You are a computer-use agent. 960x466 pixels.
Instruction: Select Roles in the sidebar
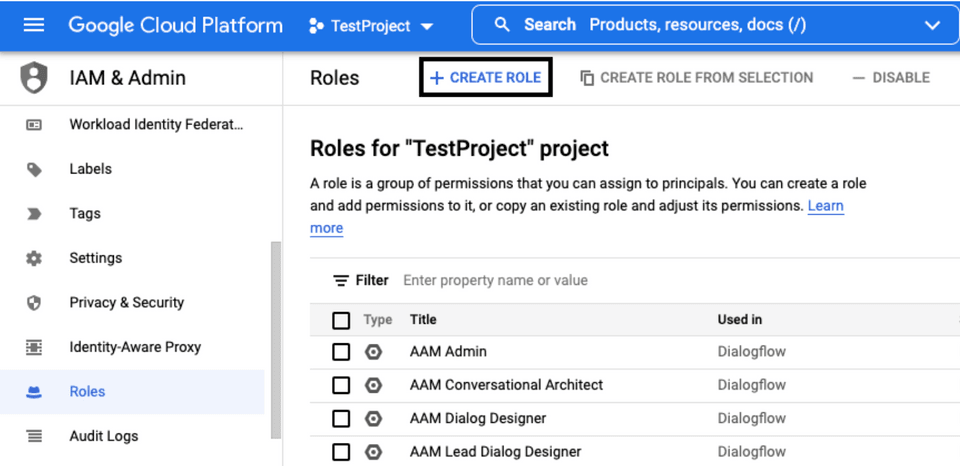point(132,392)
